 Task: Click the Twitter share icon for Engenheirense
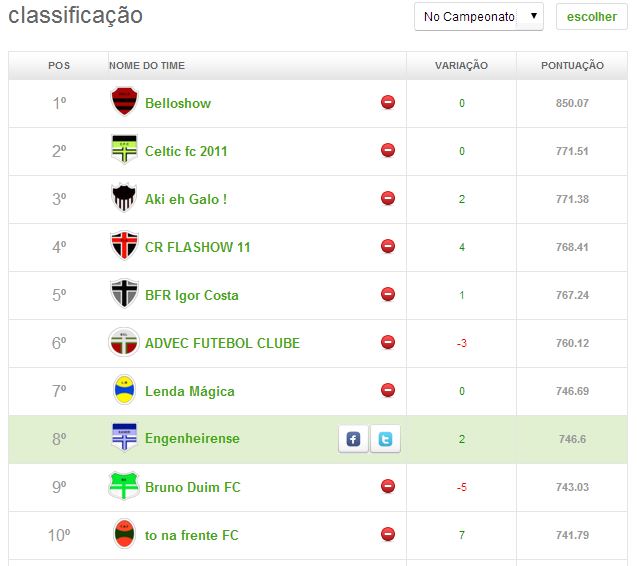click(385, 439)
